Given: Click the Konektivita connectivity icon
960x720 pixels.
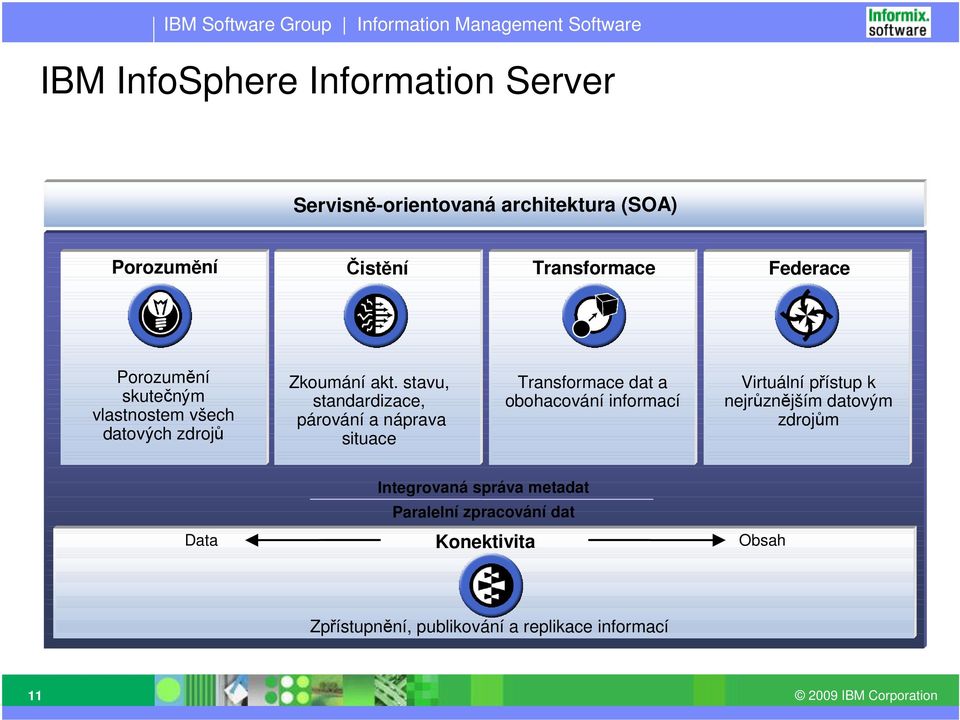Looking at the screenshot, I should tap(490, 585).
